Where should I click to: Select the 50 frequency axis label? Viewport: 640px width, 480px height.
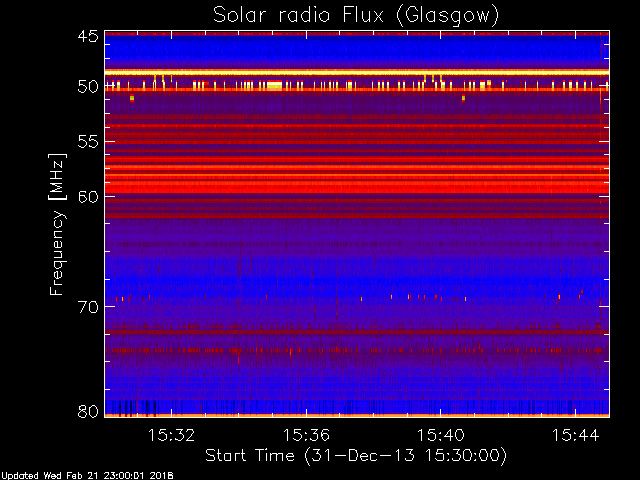coord(88,87)
